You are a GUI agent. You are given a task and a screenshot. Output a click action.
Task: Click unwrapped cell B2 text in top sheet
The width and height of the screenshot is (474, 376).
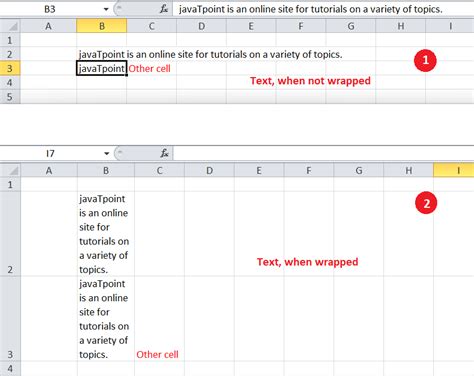pyautogui.click(x=210, y=54)
